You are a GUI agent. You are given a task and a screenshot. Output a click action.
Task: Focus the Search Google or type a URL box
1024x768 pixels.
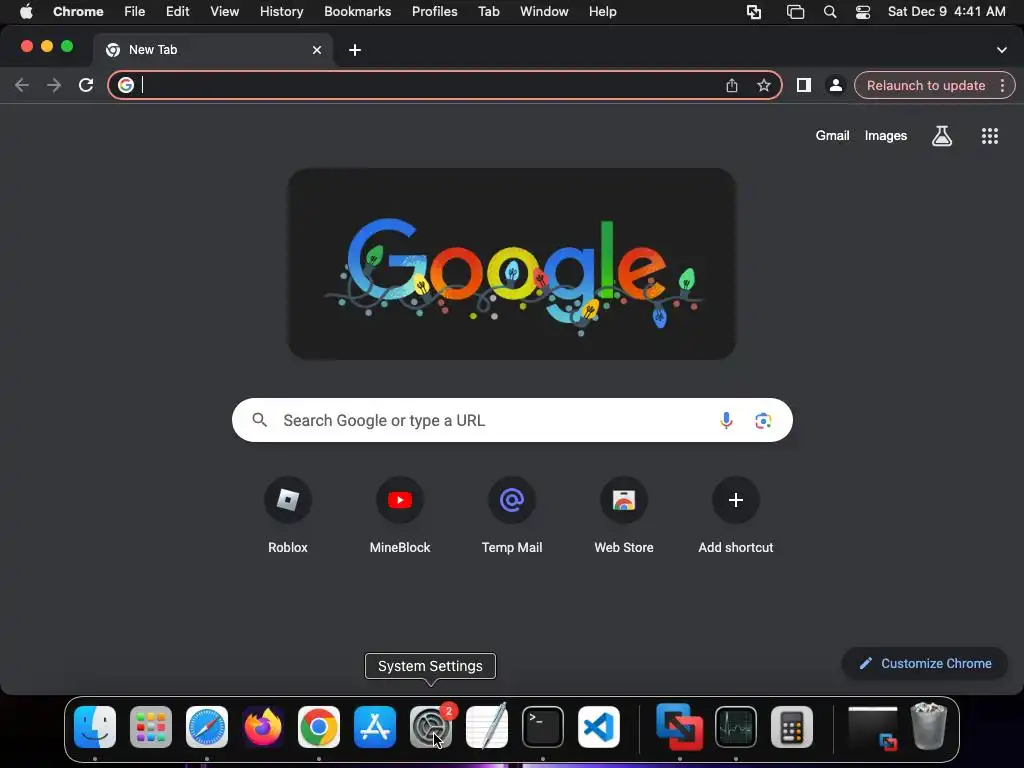pyautogui.click(x=512, y=420)
